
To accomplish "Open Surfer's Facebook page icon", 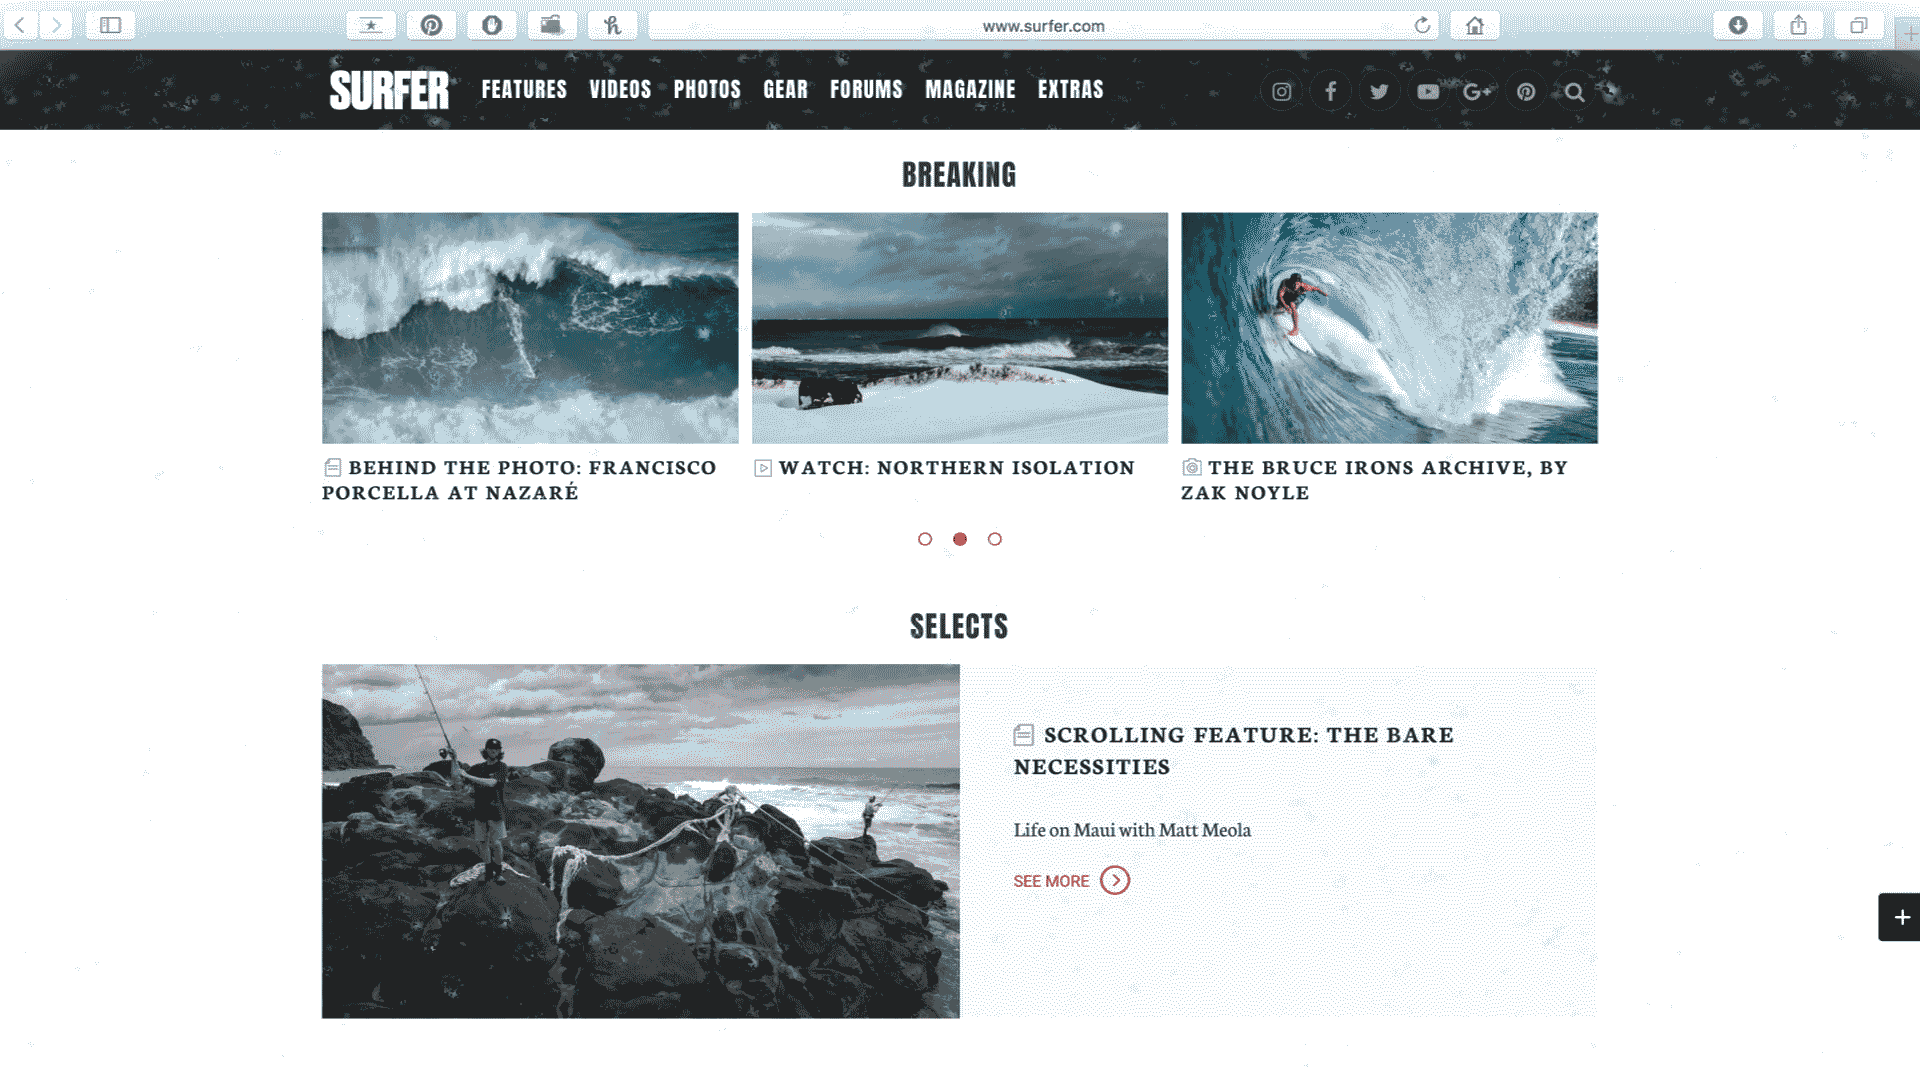I will click(x=1330, y=92).
